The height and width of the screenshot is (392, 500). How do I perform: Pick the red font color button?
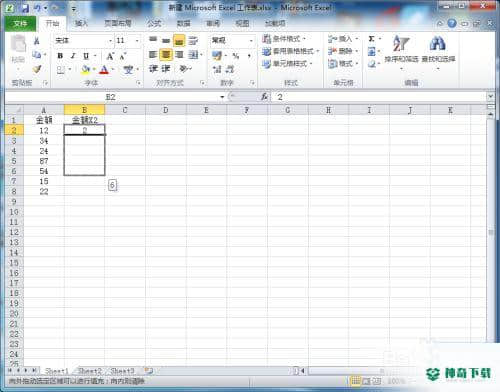(x=104, y=69)
